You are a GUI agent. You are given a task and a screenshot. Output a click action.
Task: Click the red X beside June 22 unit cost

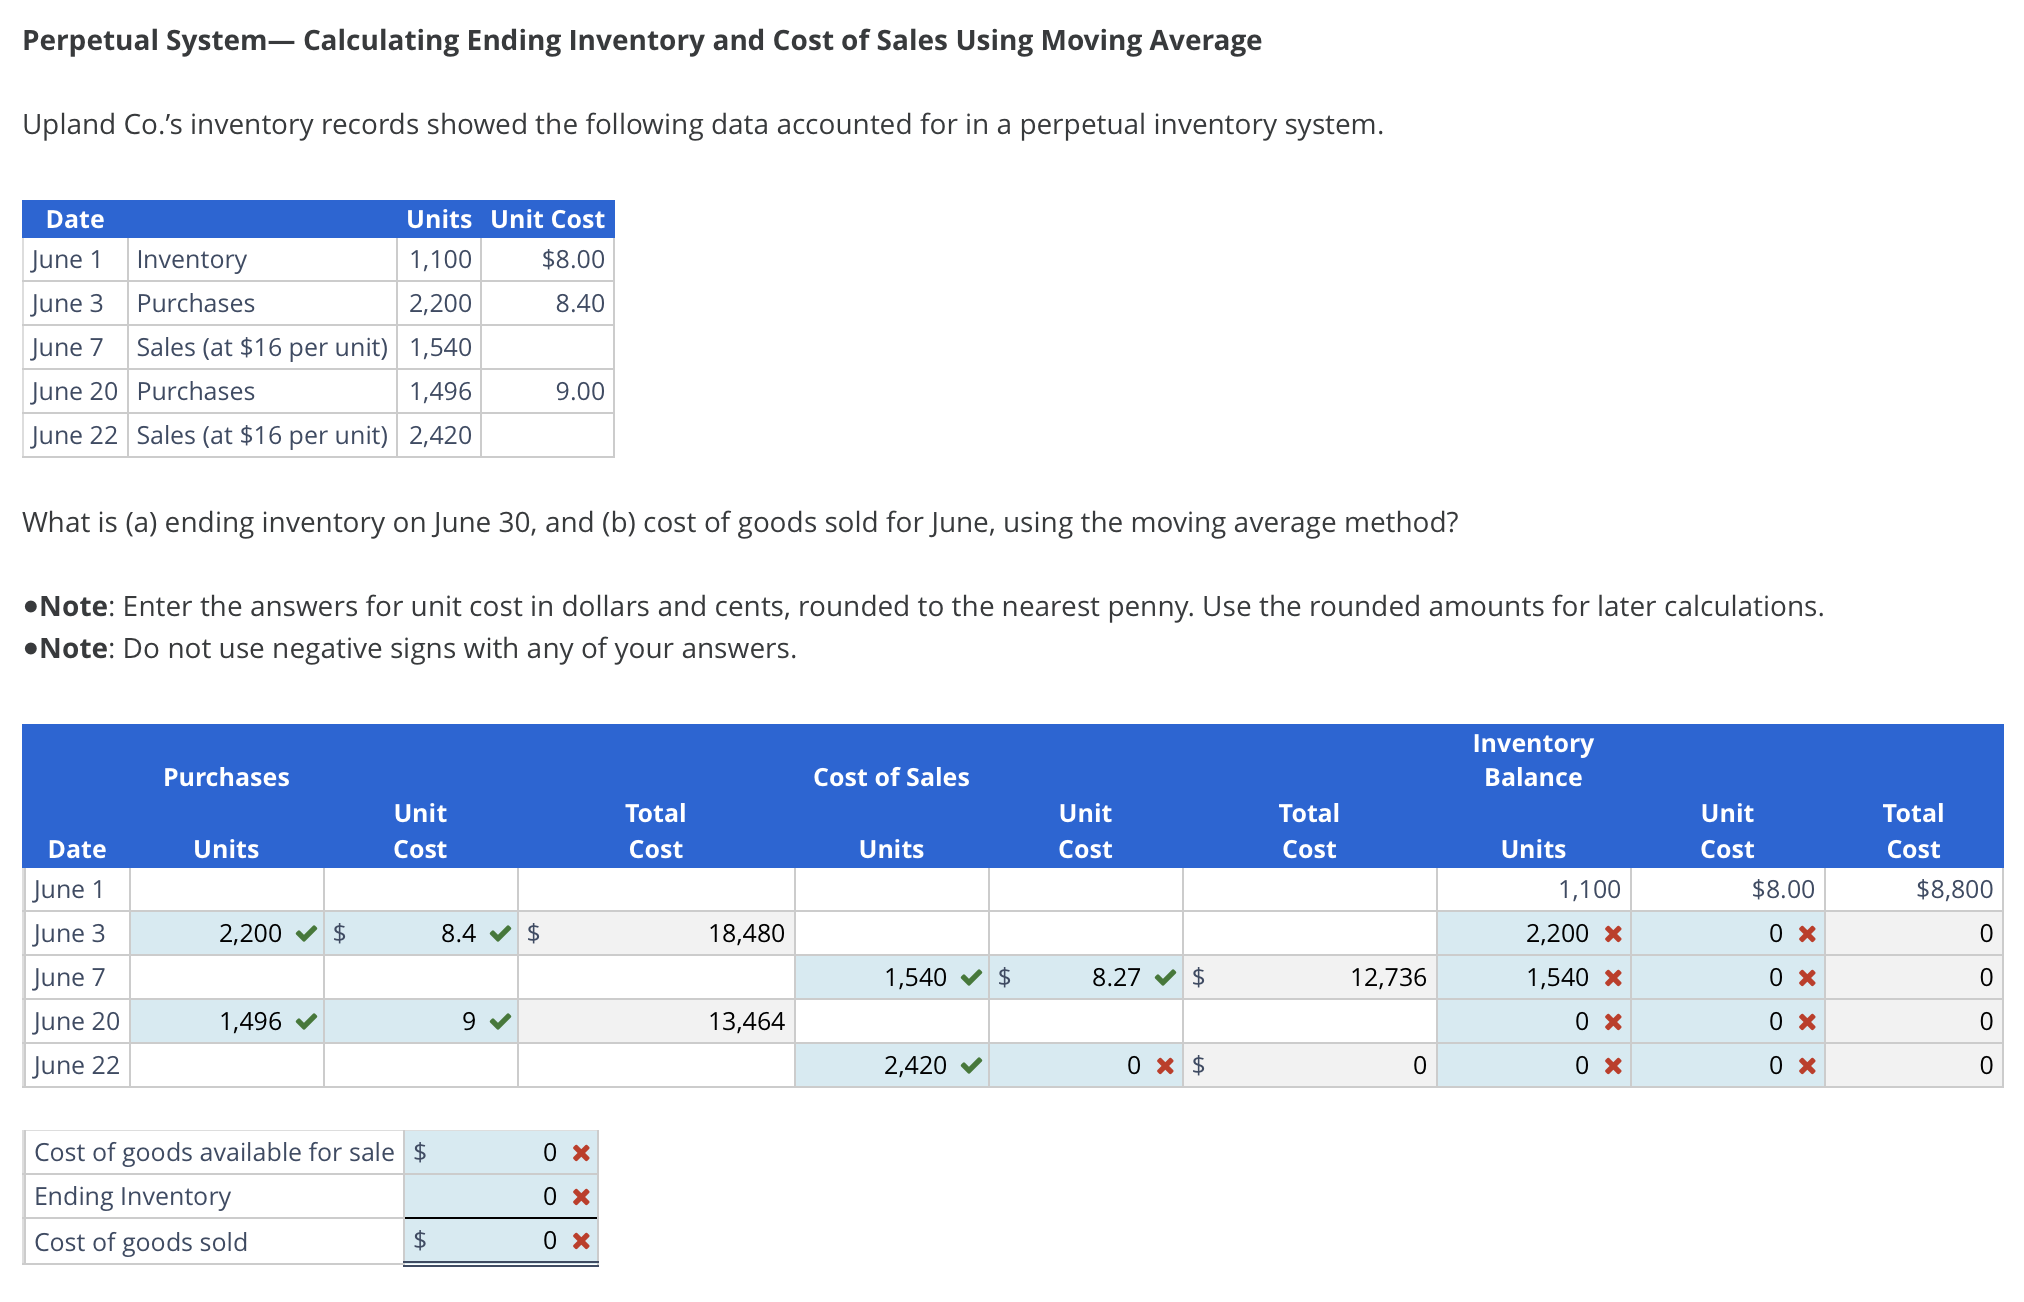click(x=1164, y=1066)
